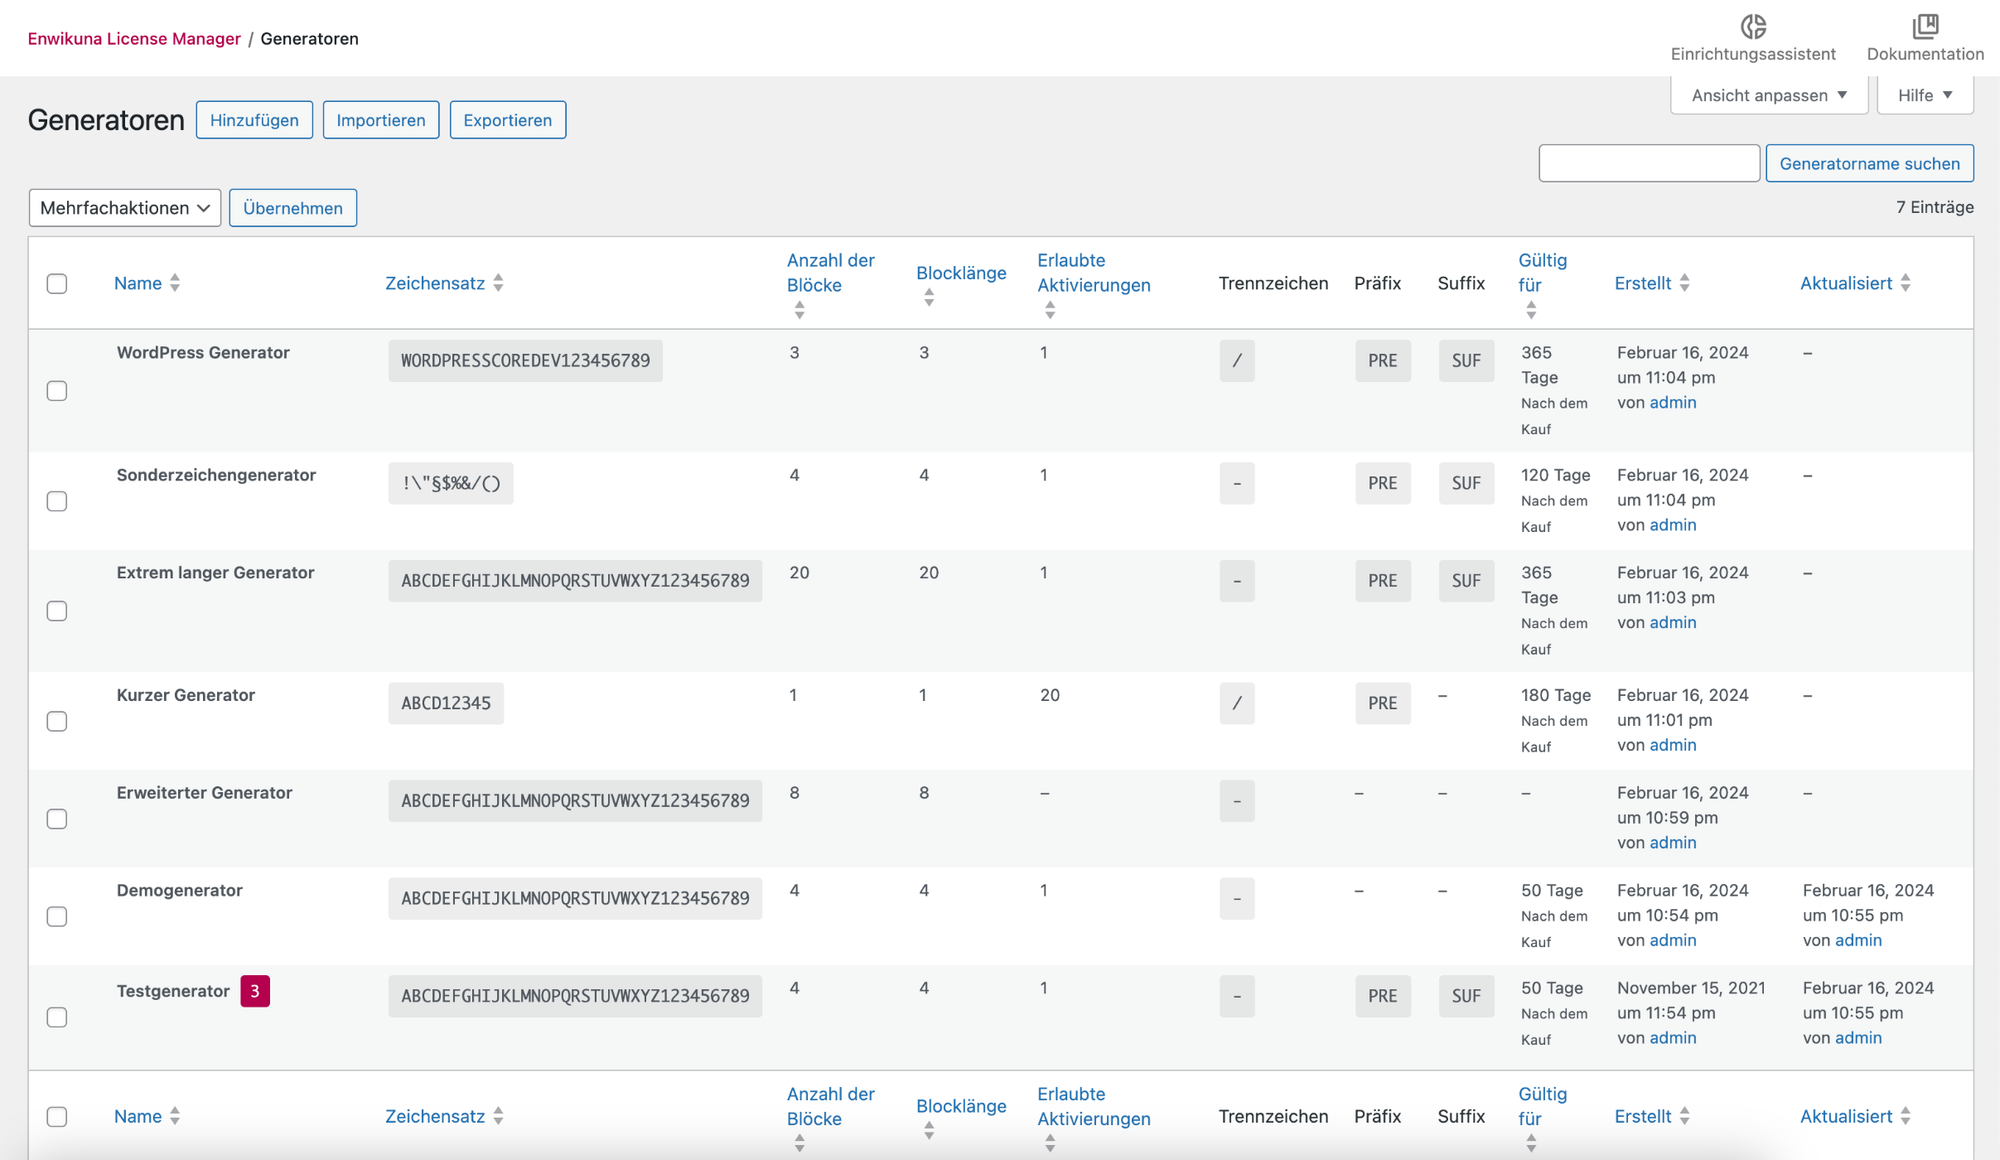Click sort arrows under top Gültig für
Screen dimensions: 2000x1160
(1531, 311)
